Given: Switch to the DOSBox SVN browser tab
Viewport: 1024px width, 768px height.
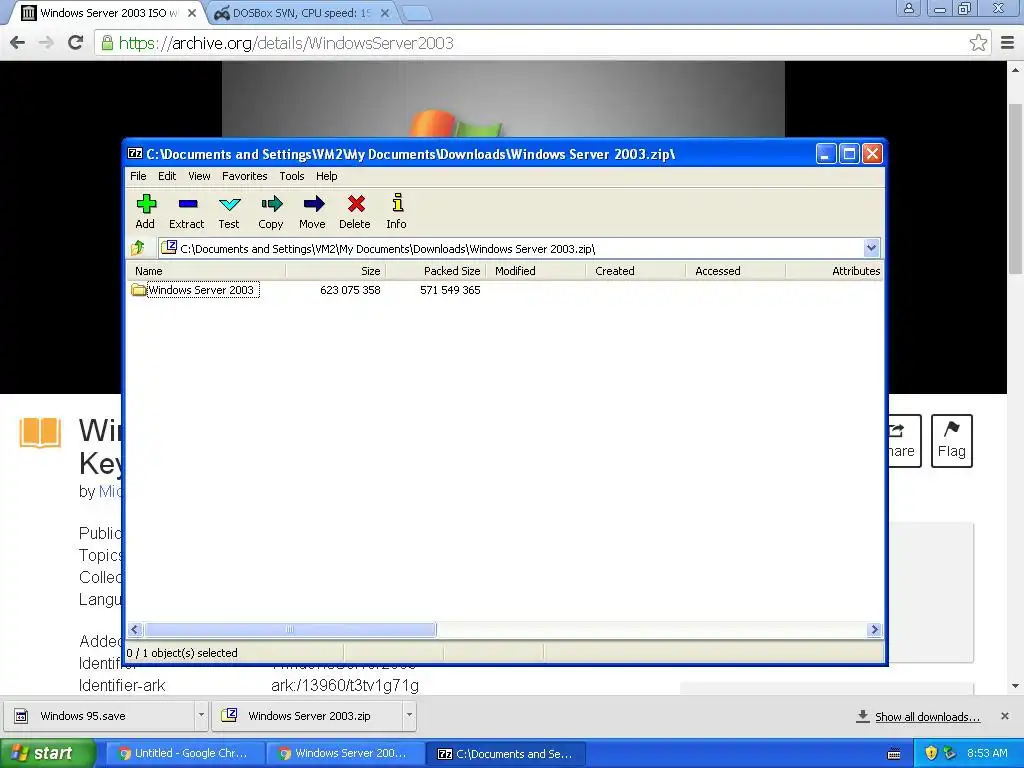Looking at the screenshot, I should pos(300,13).
